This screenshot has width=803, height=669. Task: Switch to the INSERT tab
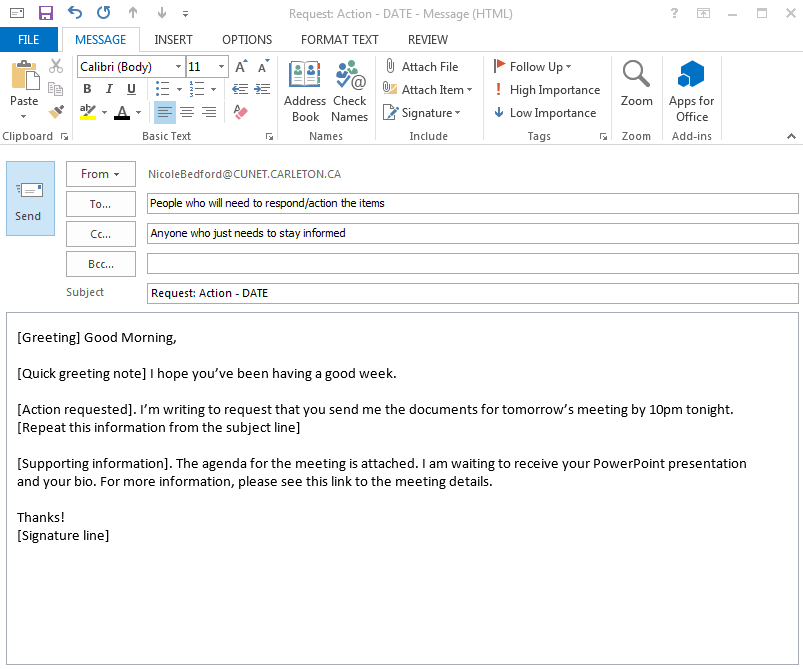(173, 40)
